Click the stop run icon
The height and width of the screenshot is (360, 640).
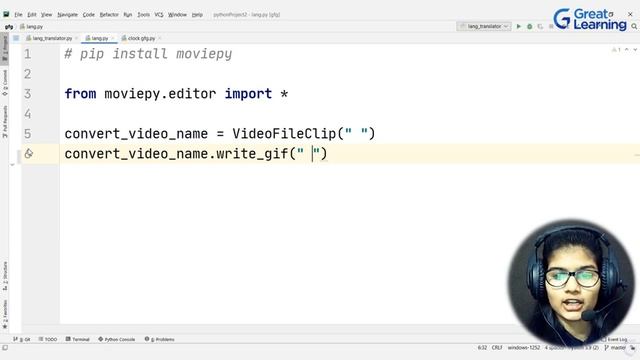coord(551,26)
